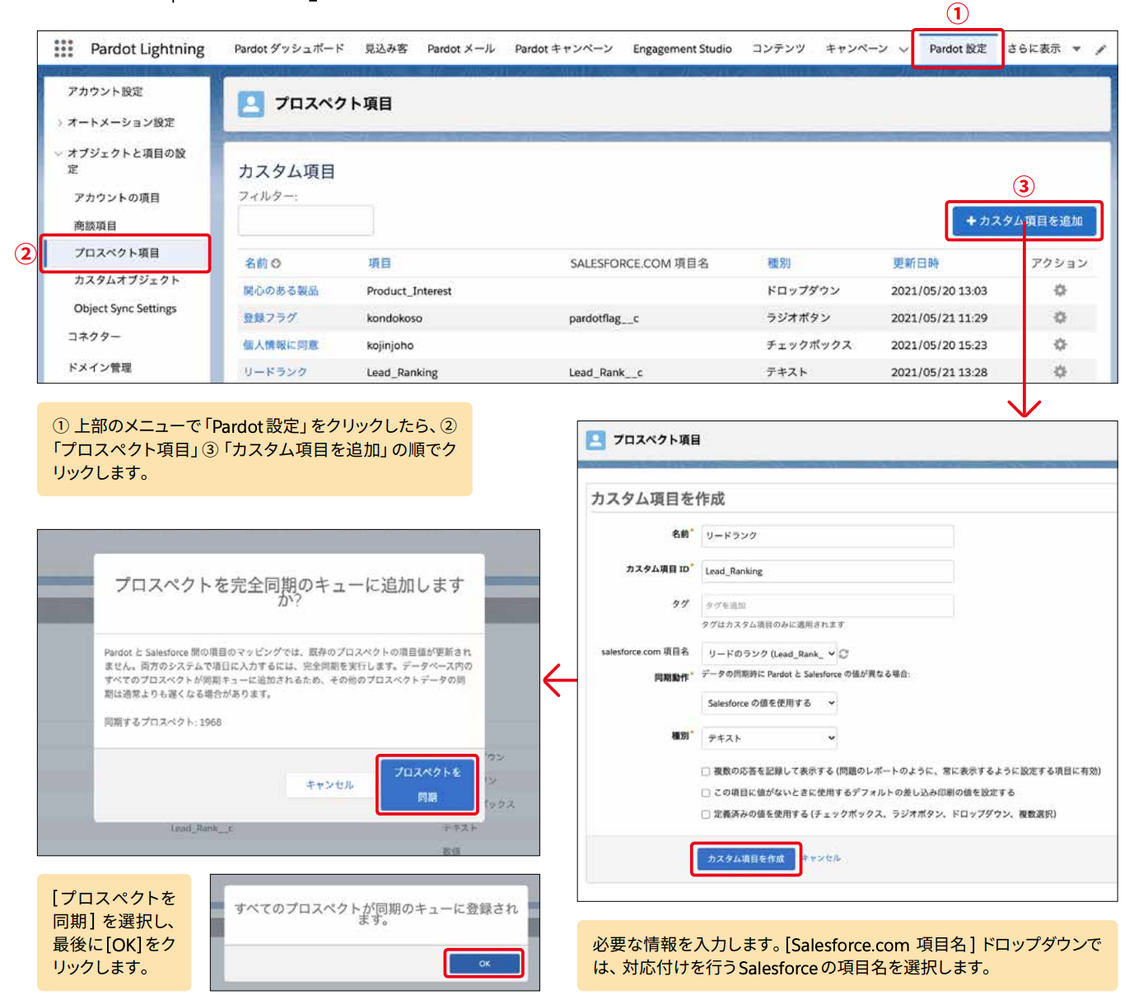Click プロスペクトを同期 button

pos(427,784)
